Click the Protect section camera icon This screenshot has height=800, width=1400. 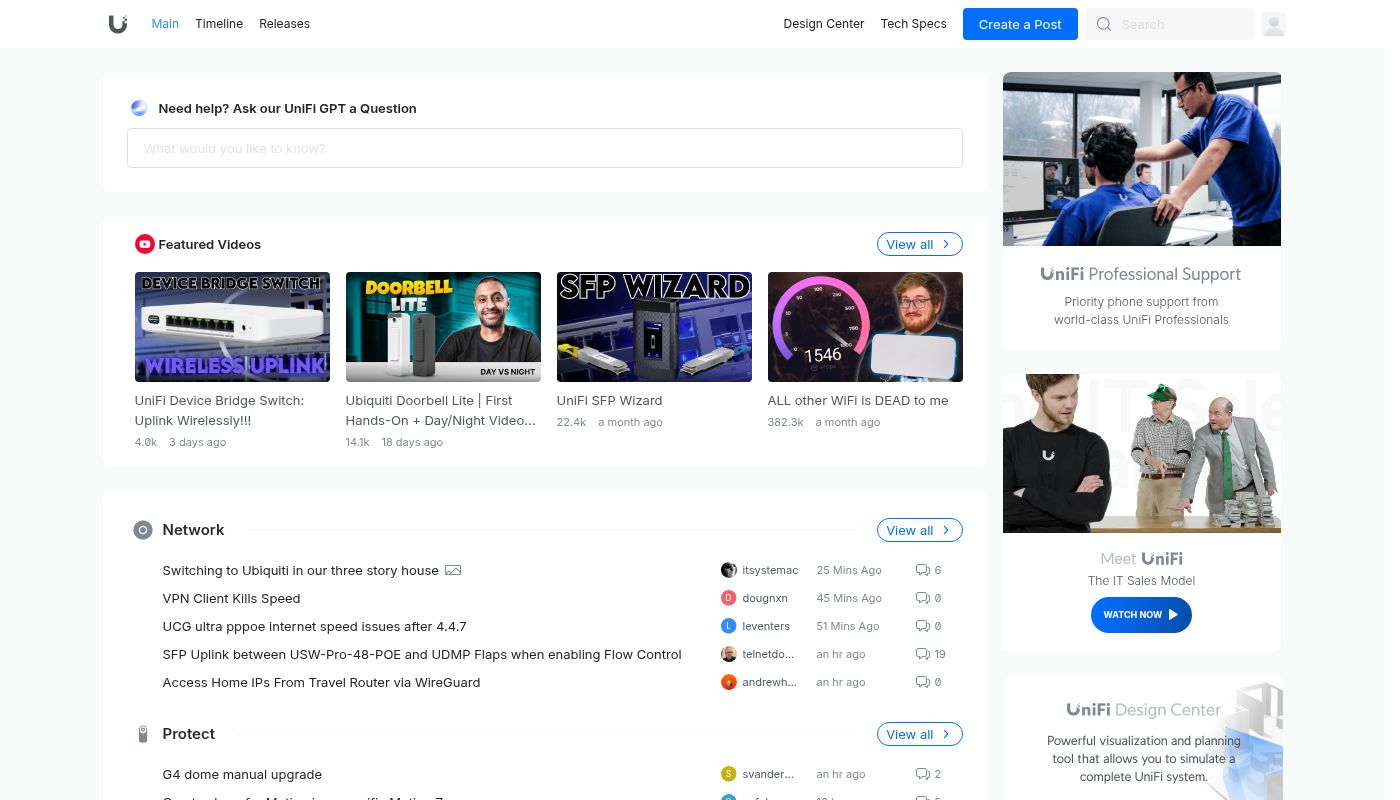143,734
